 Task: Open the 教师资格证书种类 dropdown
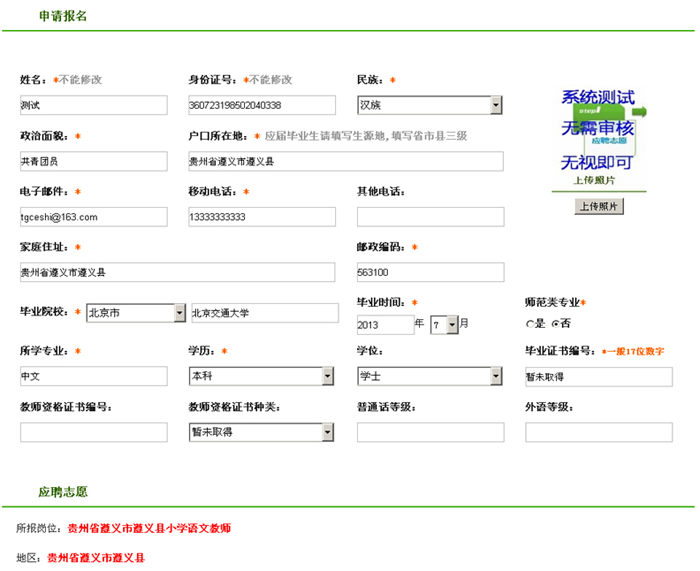(x=261, y=432)
